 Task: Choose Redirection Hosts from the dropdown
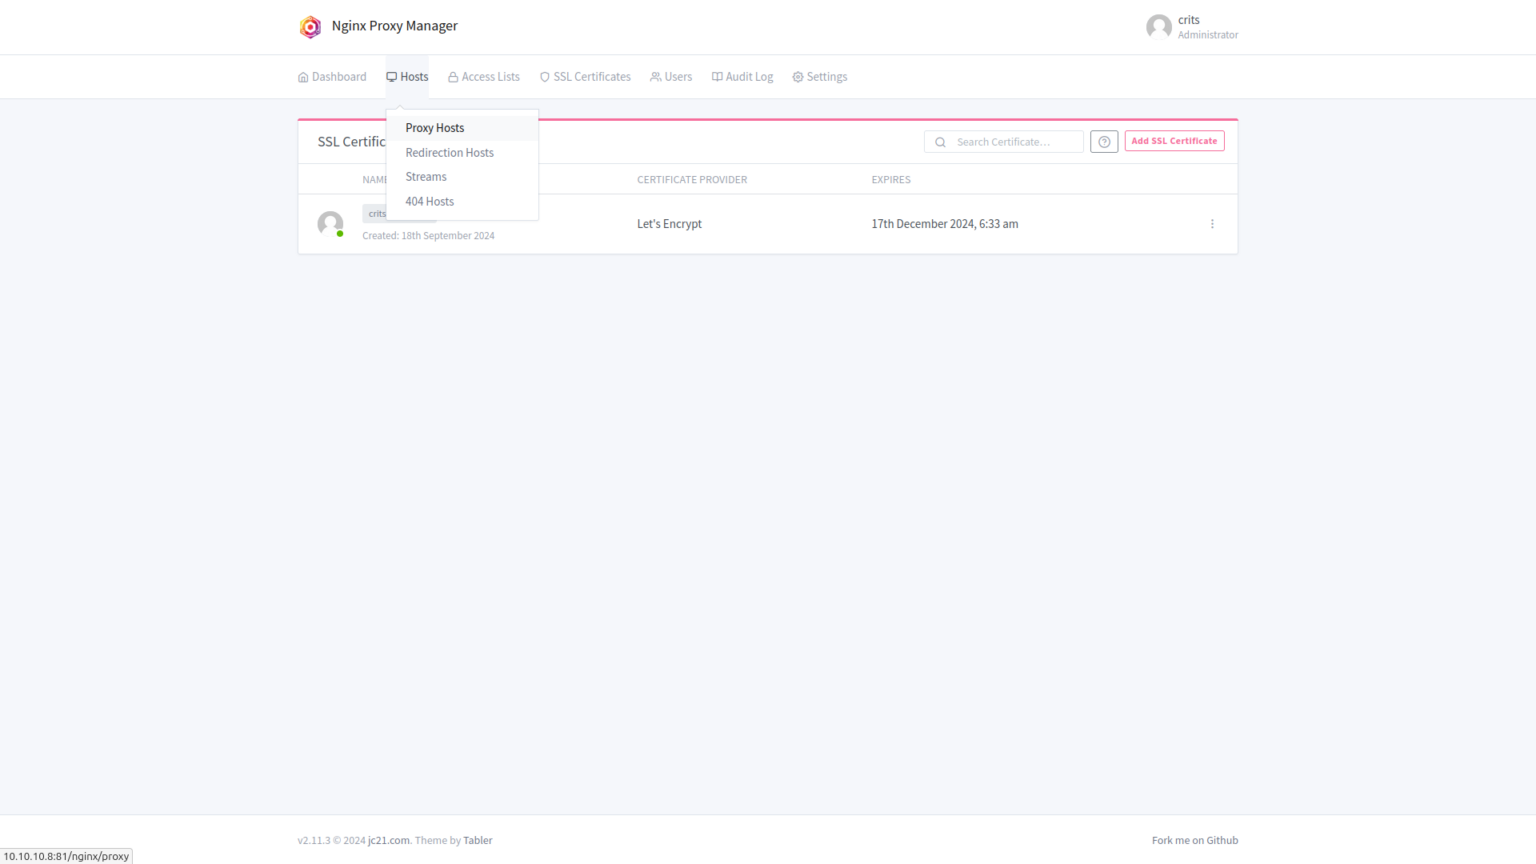tap(449, 152)
